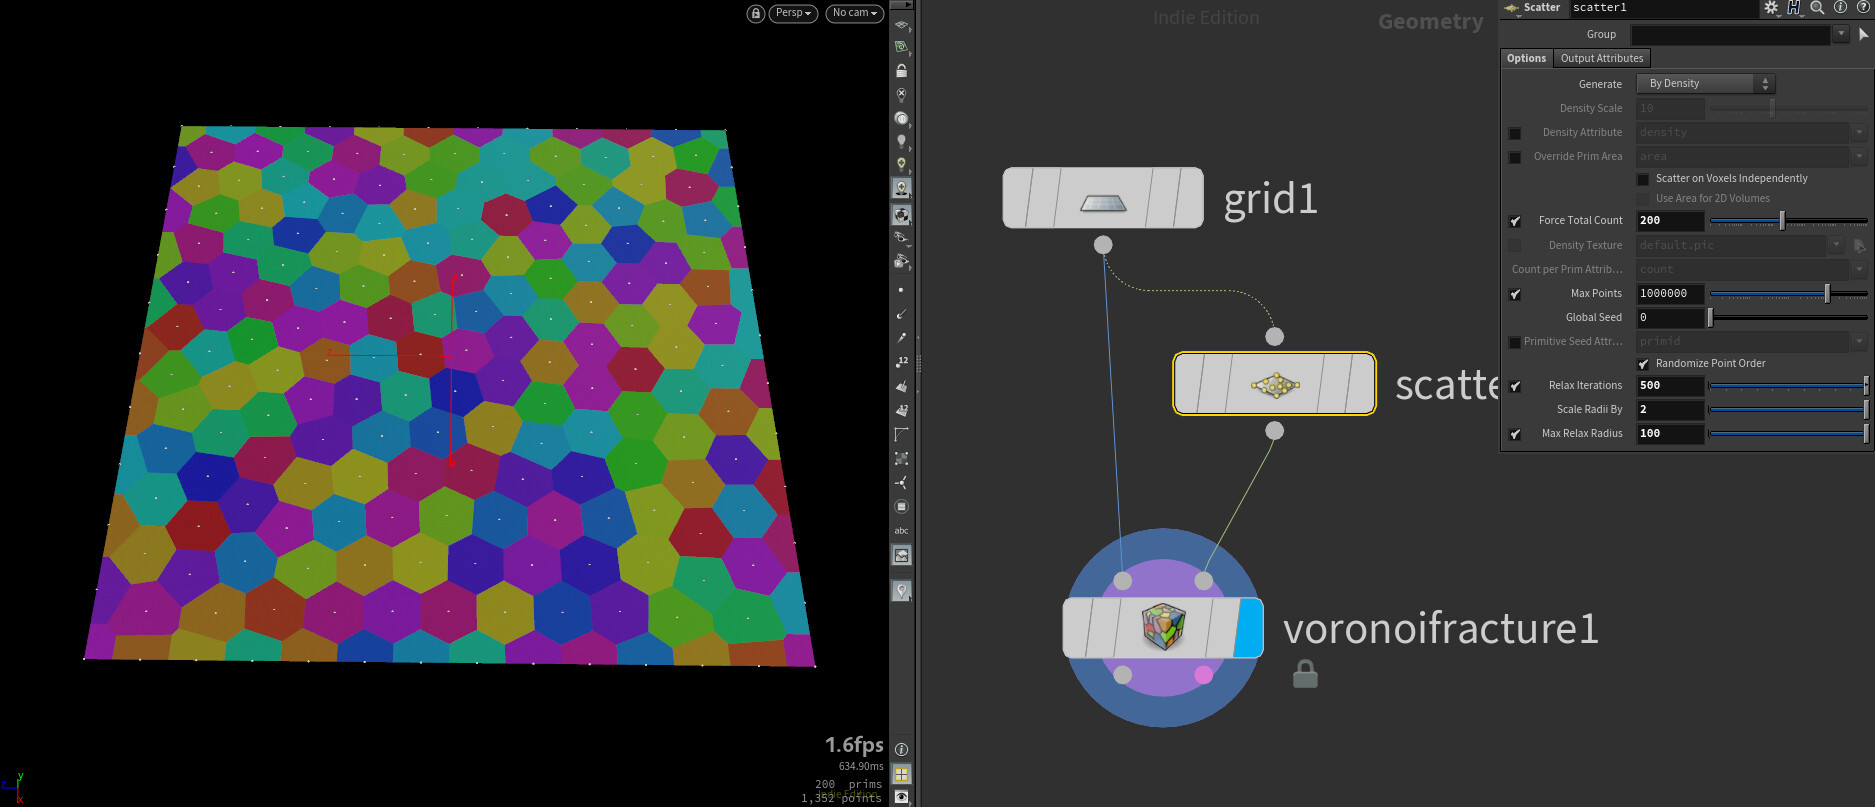Check Scatter on Voxels Independently
The width and height of the screenshot is (1875, 807).
pyautogui.click(x=1643, y=179)
